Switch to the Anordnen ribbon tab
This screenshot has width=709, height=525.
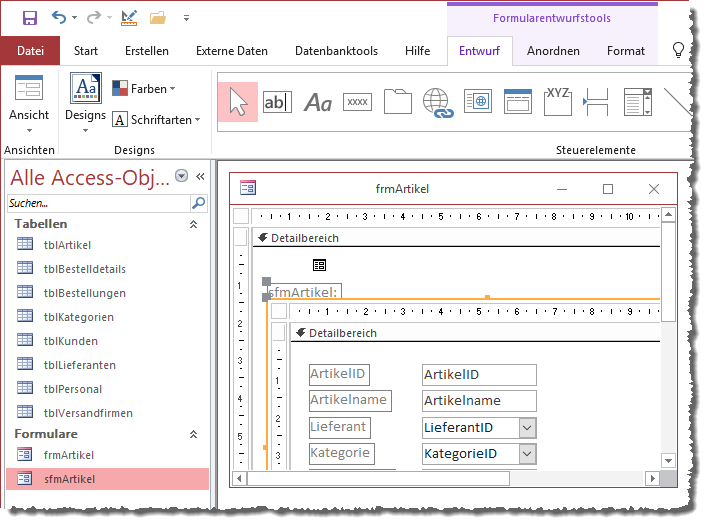553,51
